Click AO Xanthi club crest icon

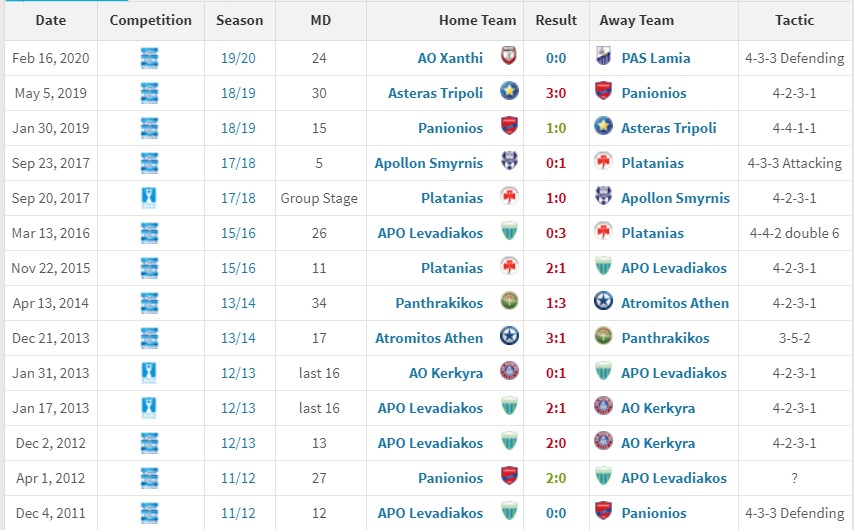coord(509,56)
